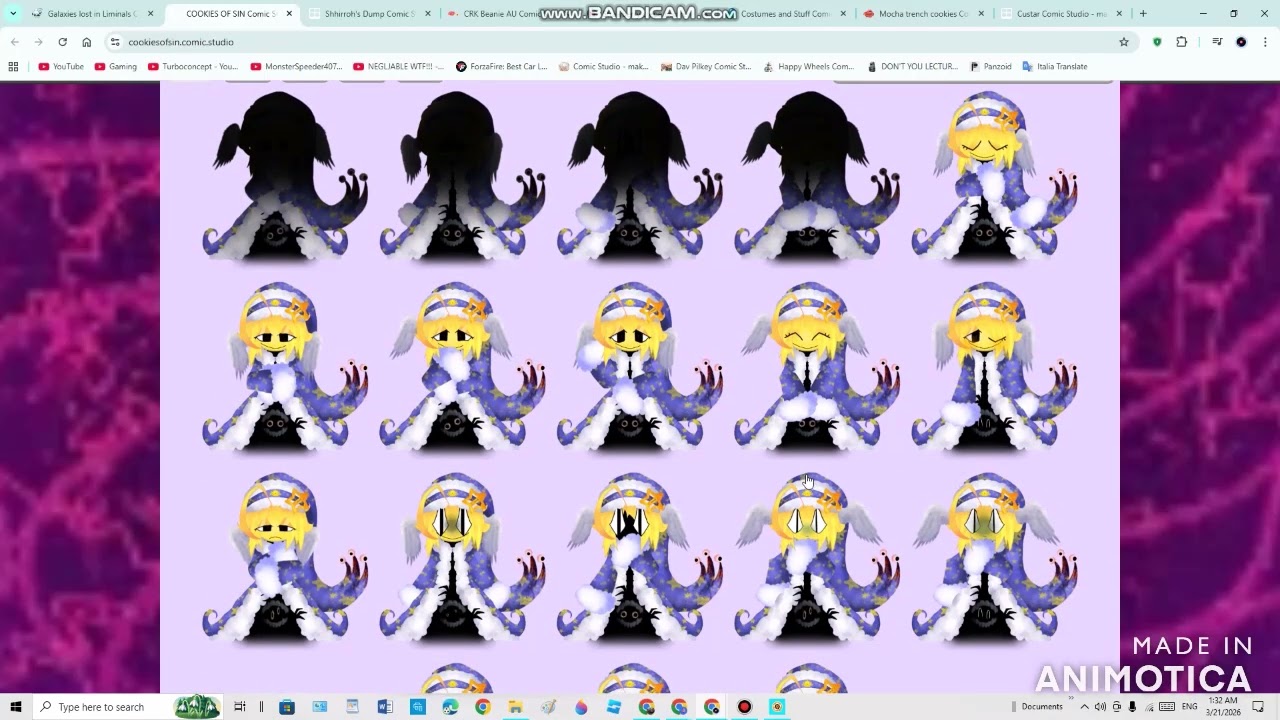1280x720 pixels.
Task: Open the ENG language indicator
Action: click(x=1189, y=707)
